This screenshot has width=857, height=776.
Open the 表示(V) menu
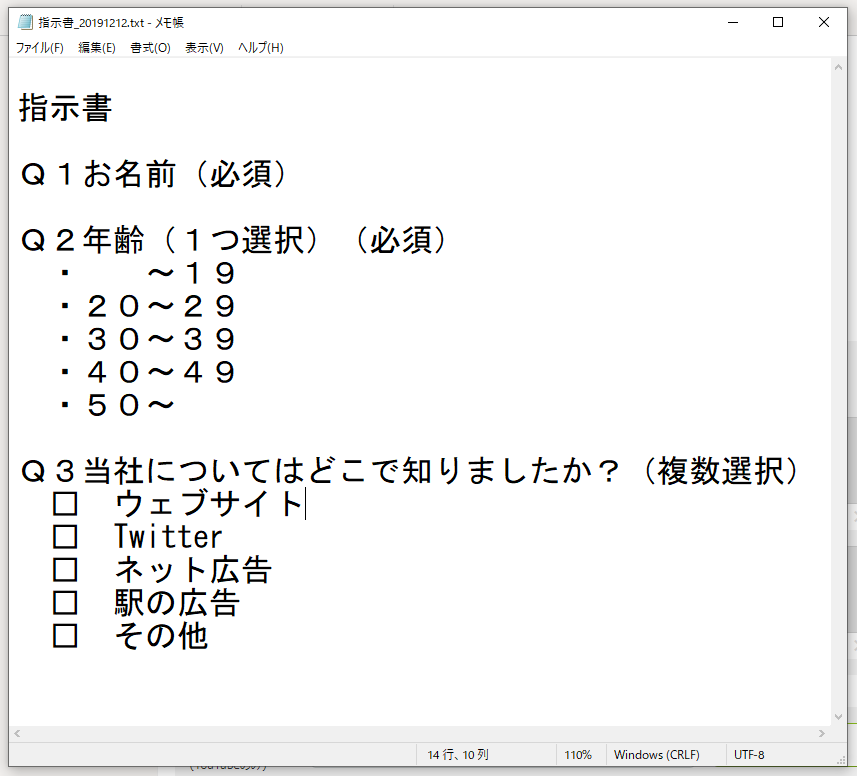[x=204, y=48]
